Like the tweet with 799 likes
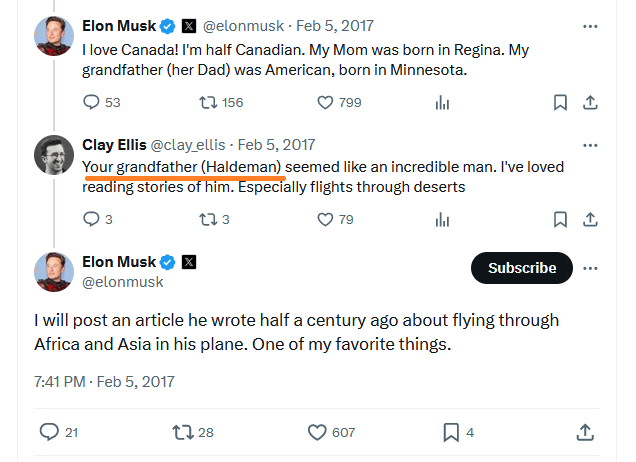The height and width of the screenshot is (462, 636). pos(325,102)
